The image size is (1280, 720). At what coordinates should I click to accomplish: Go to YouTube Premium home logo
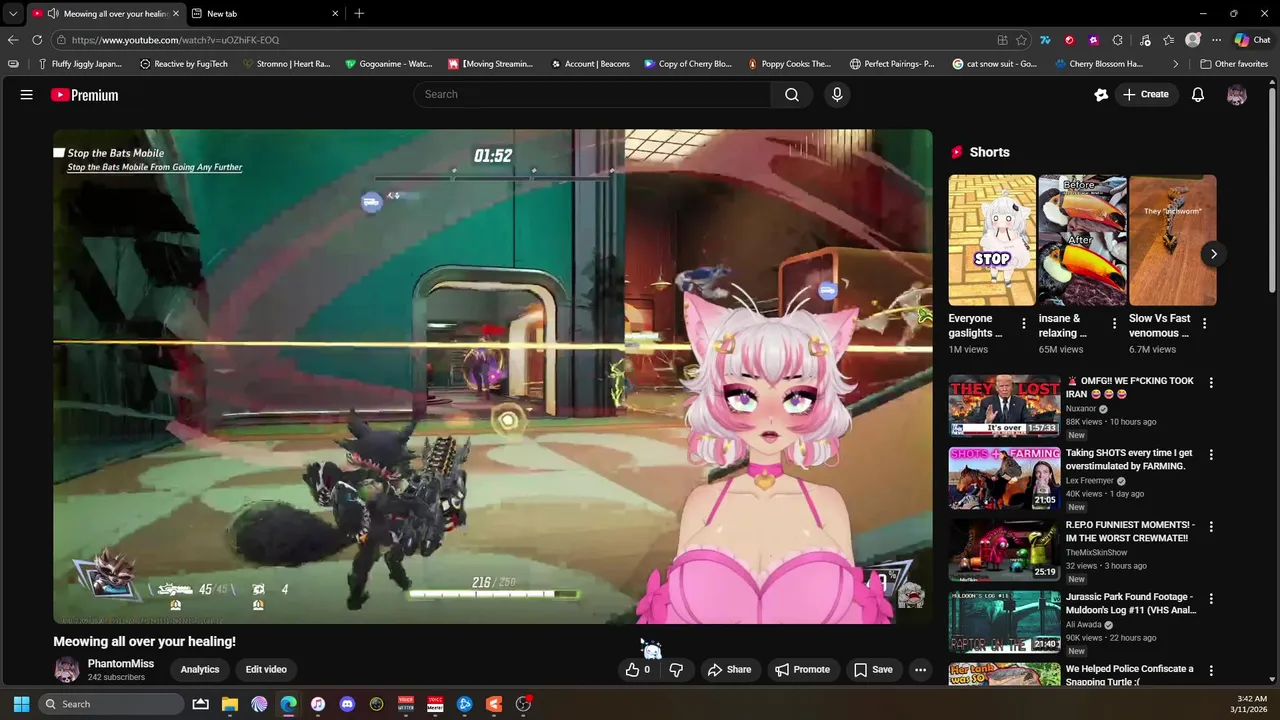pos(85,95)
